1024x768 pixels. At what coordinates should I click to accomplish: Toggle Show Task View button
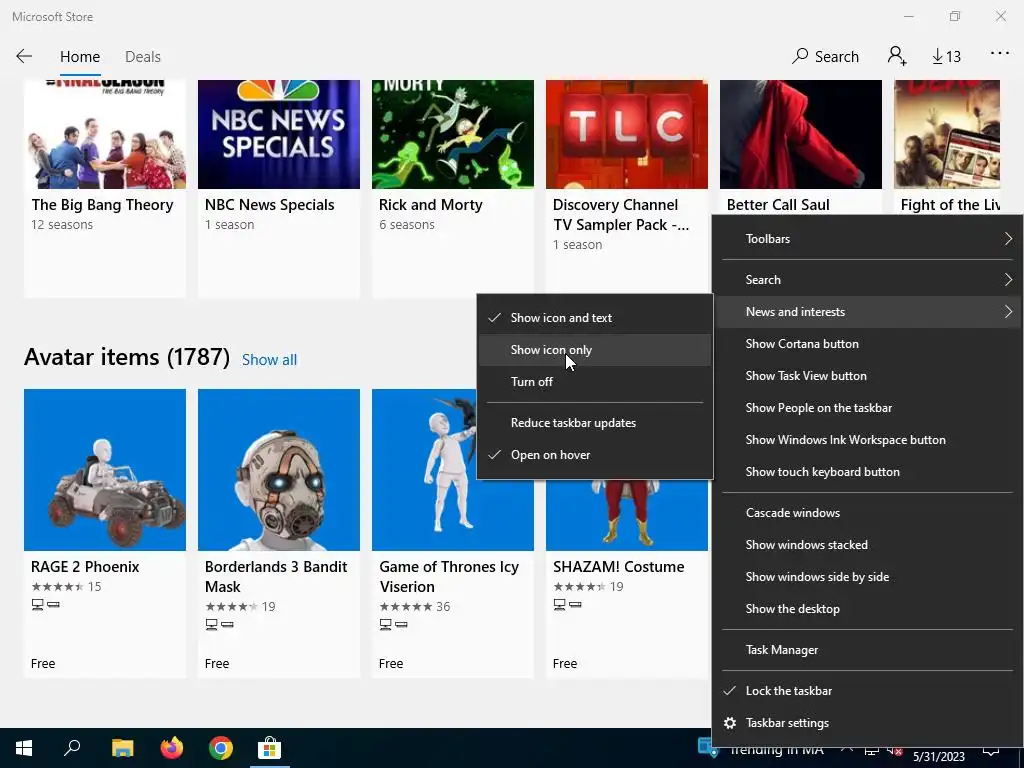click(869, 376)
